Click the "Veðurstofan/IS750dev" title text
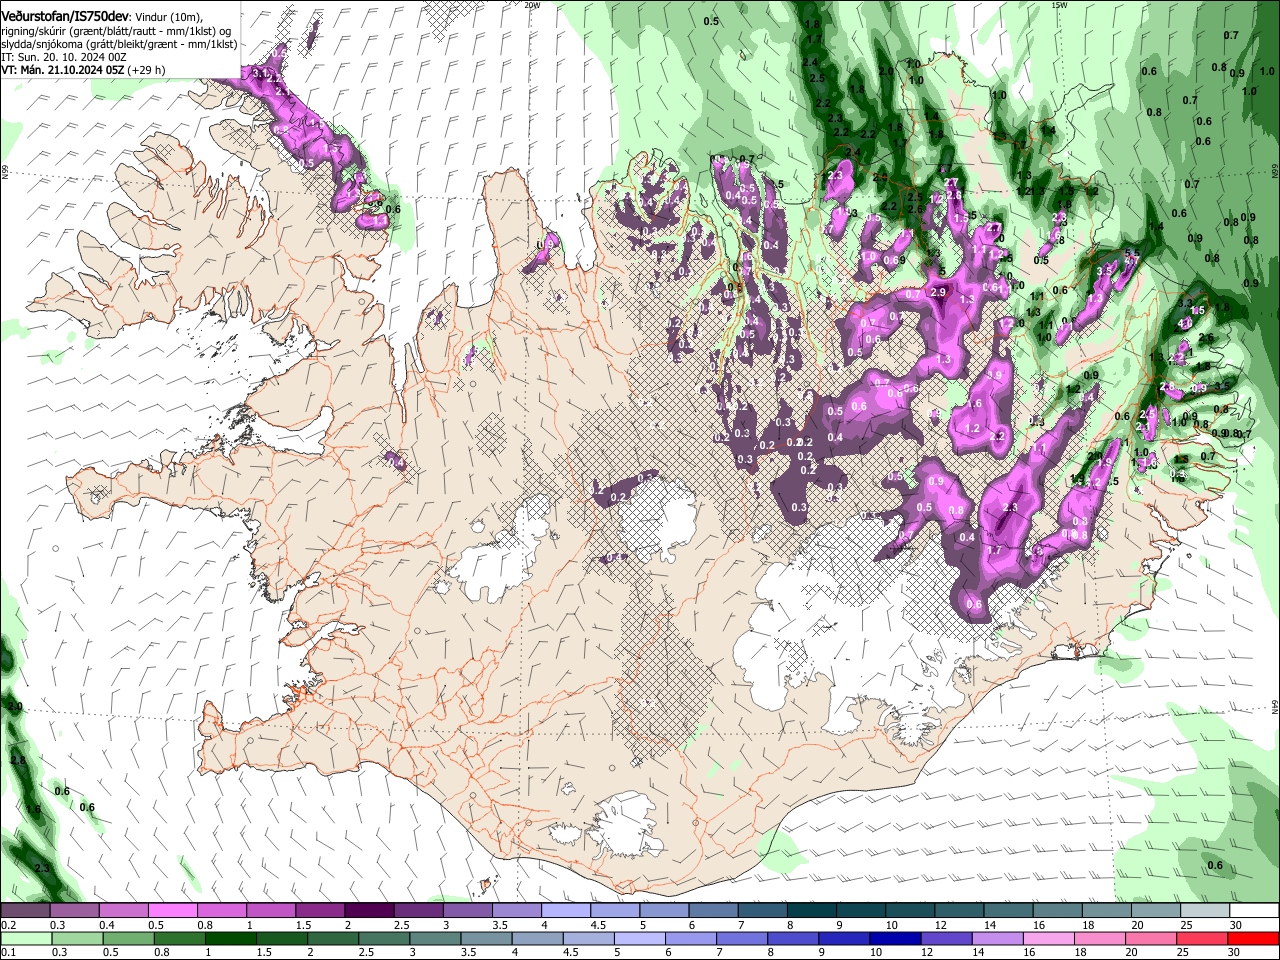Image resolution: width=1280 pixels, height=960 pixels. coord(64,17)
